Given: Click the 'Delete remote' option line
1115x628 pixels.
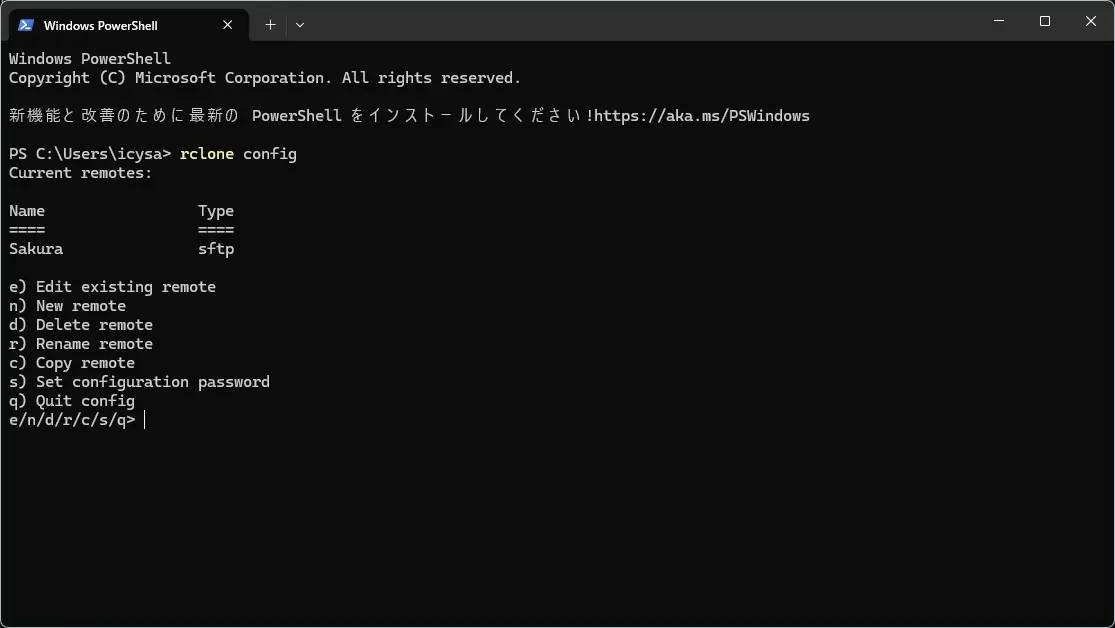Looking at the screenshot, I should pos(81,325).
